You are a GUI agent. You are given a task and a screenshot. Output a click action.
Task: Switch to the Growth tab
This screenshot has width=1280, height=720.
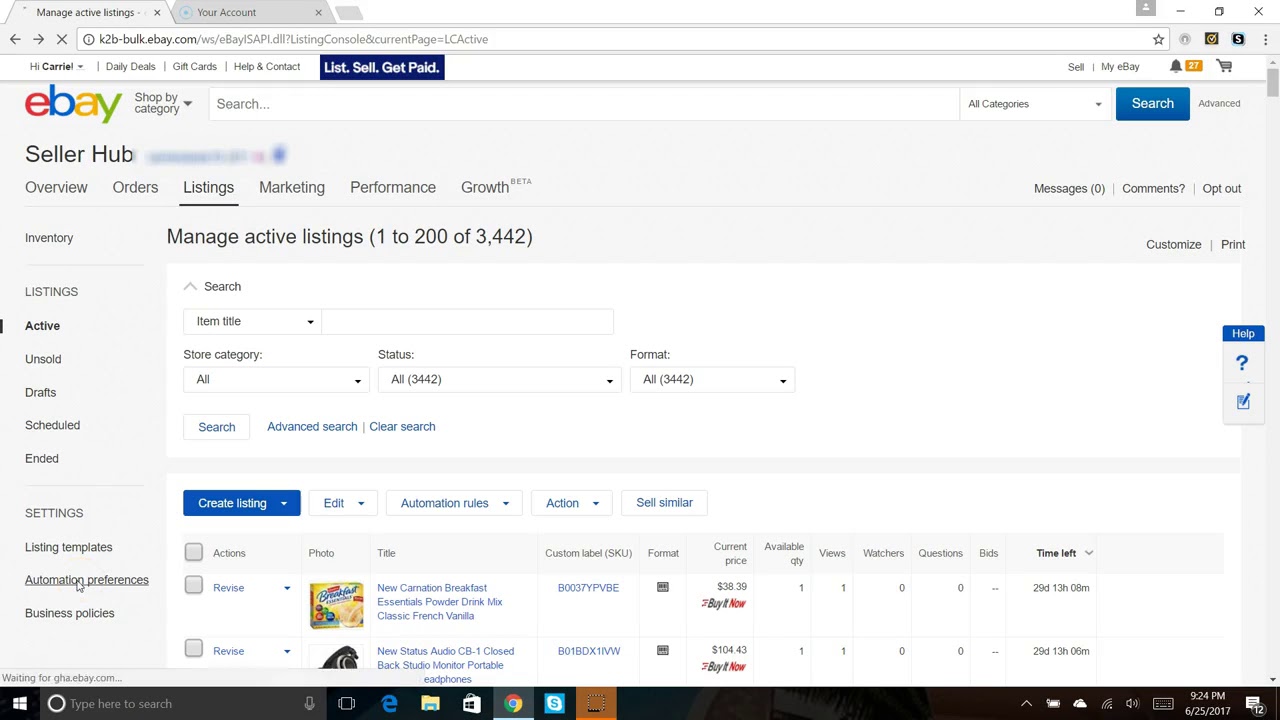(x=485, y=187)
